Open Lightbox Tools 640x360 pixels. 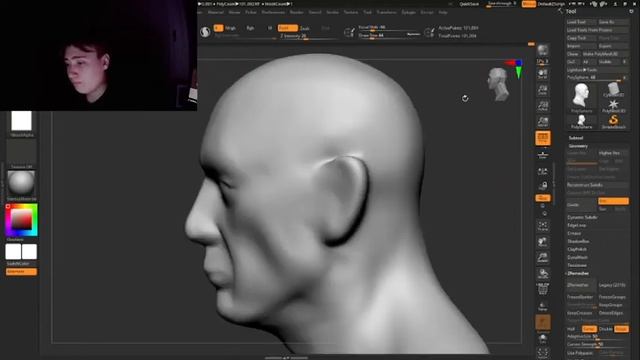pyautogui.click(x=597, y=70)
